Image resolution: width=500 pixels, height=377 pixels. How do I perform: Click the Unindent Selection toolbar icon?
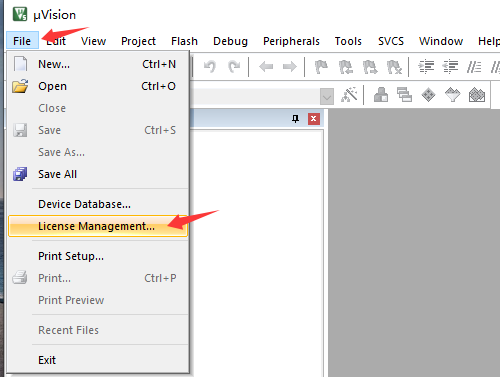[x=450, y=67]
